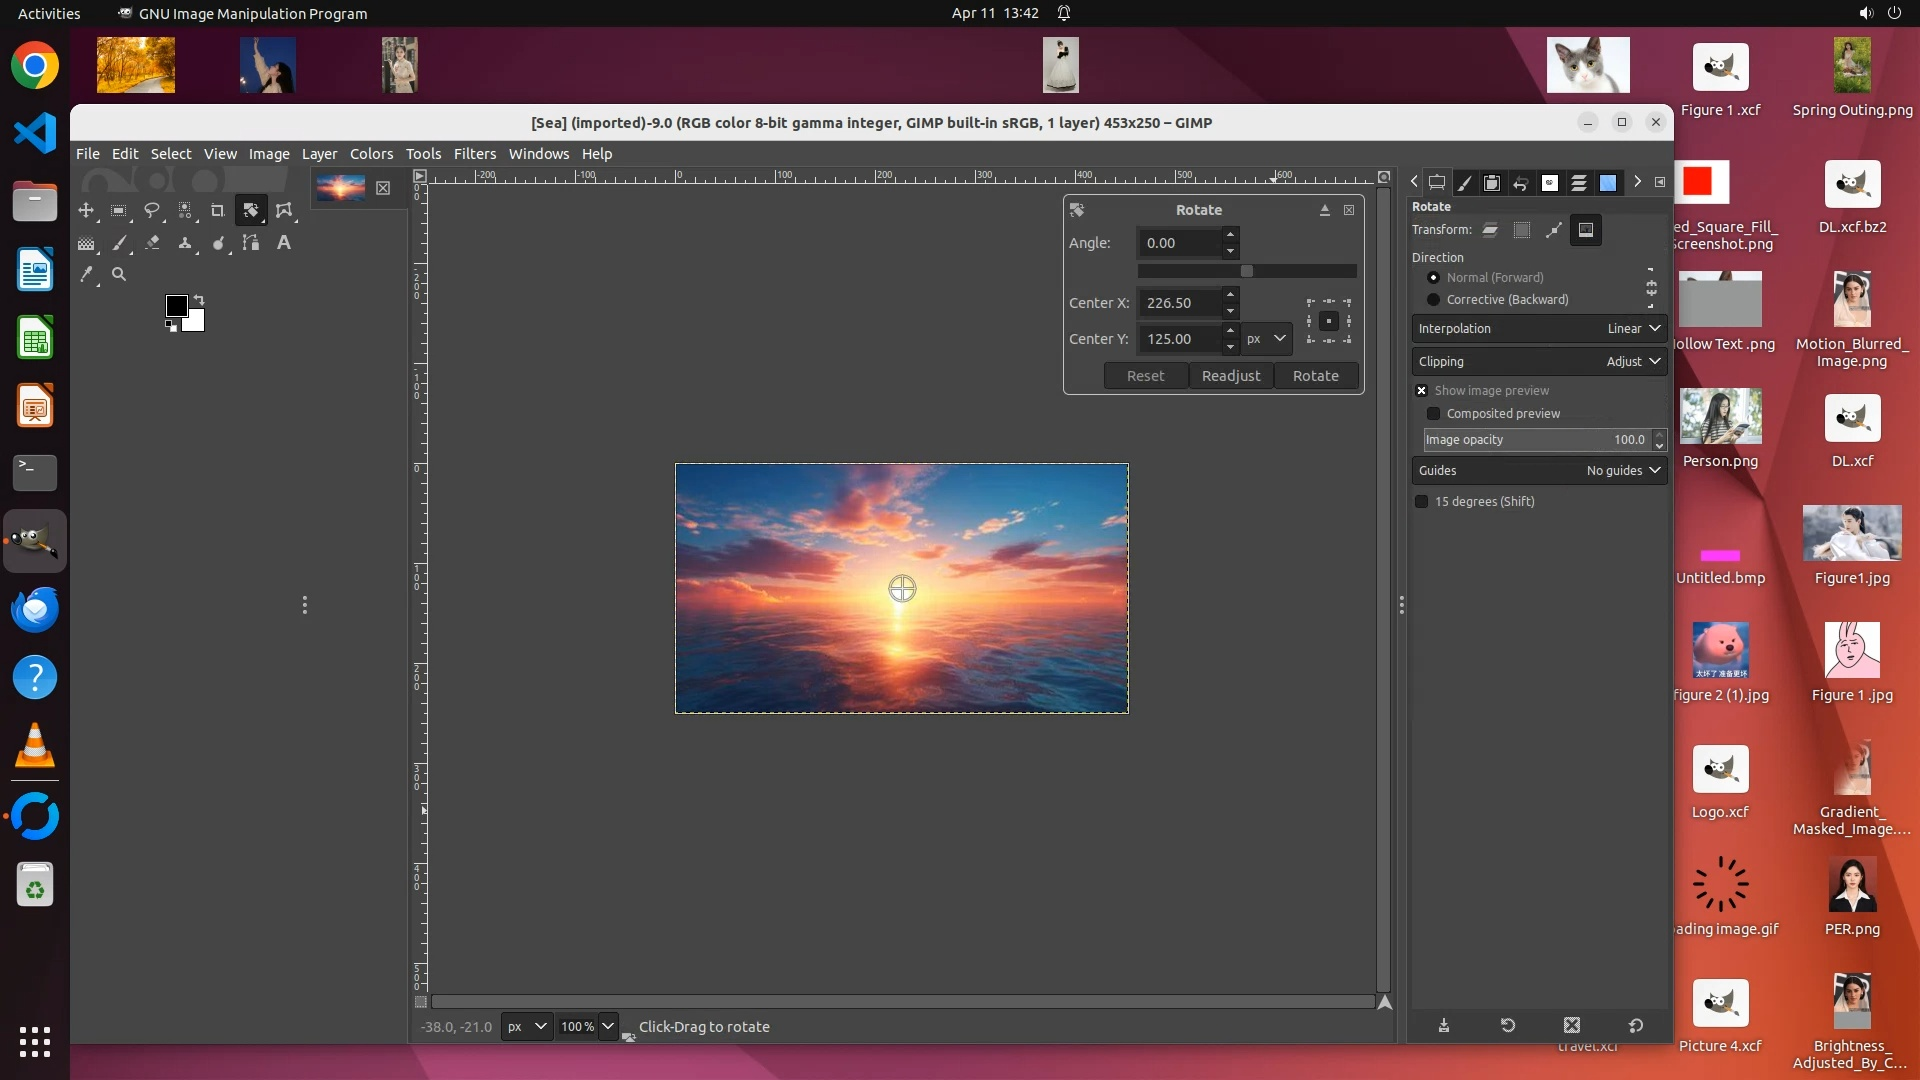Open the Colors menu

[371, 154]
